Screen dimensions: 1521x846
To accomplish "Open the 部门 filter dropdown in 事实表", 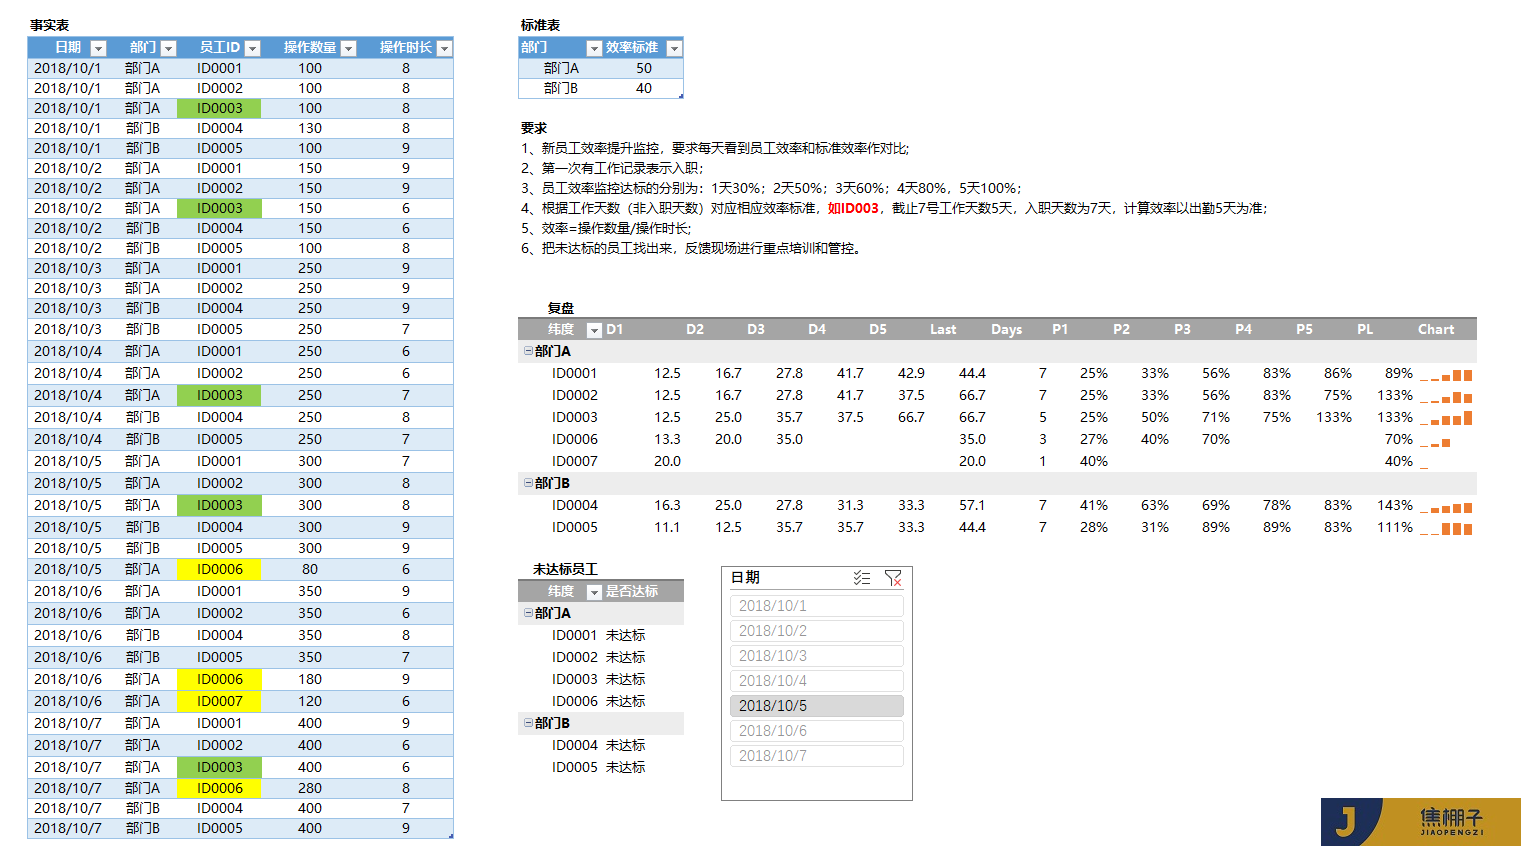I will (168, 48).
